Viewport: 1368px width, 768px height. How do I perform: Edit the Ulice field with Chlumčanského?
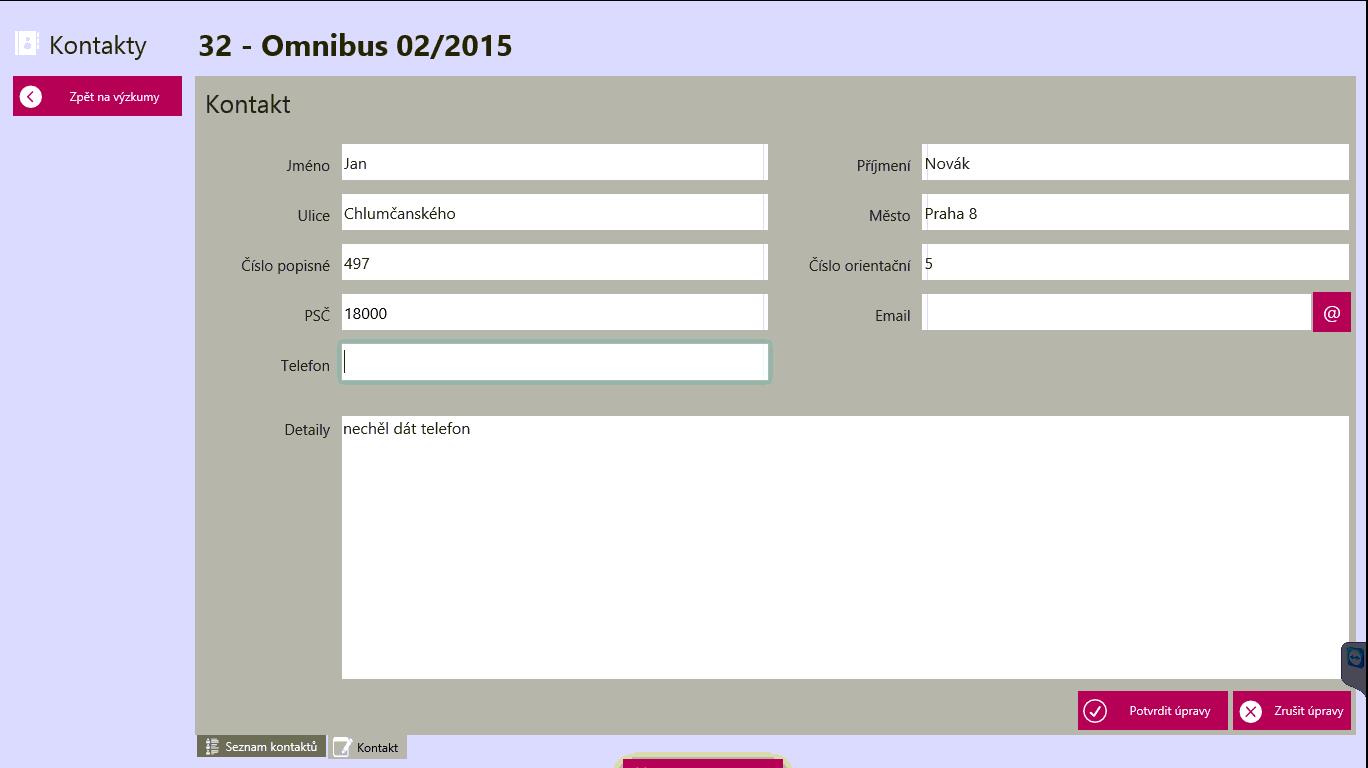[x=553, y=213]
